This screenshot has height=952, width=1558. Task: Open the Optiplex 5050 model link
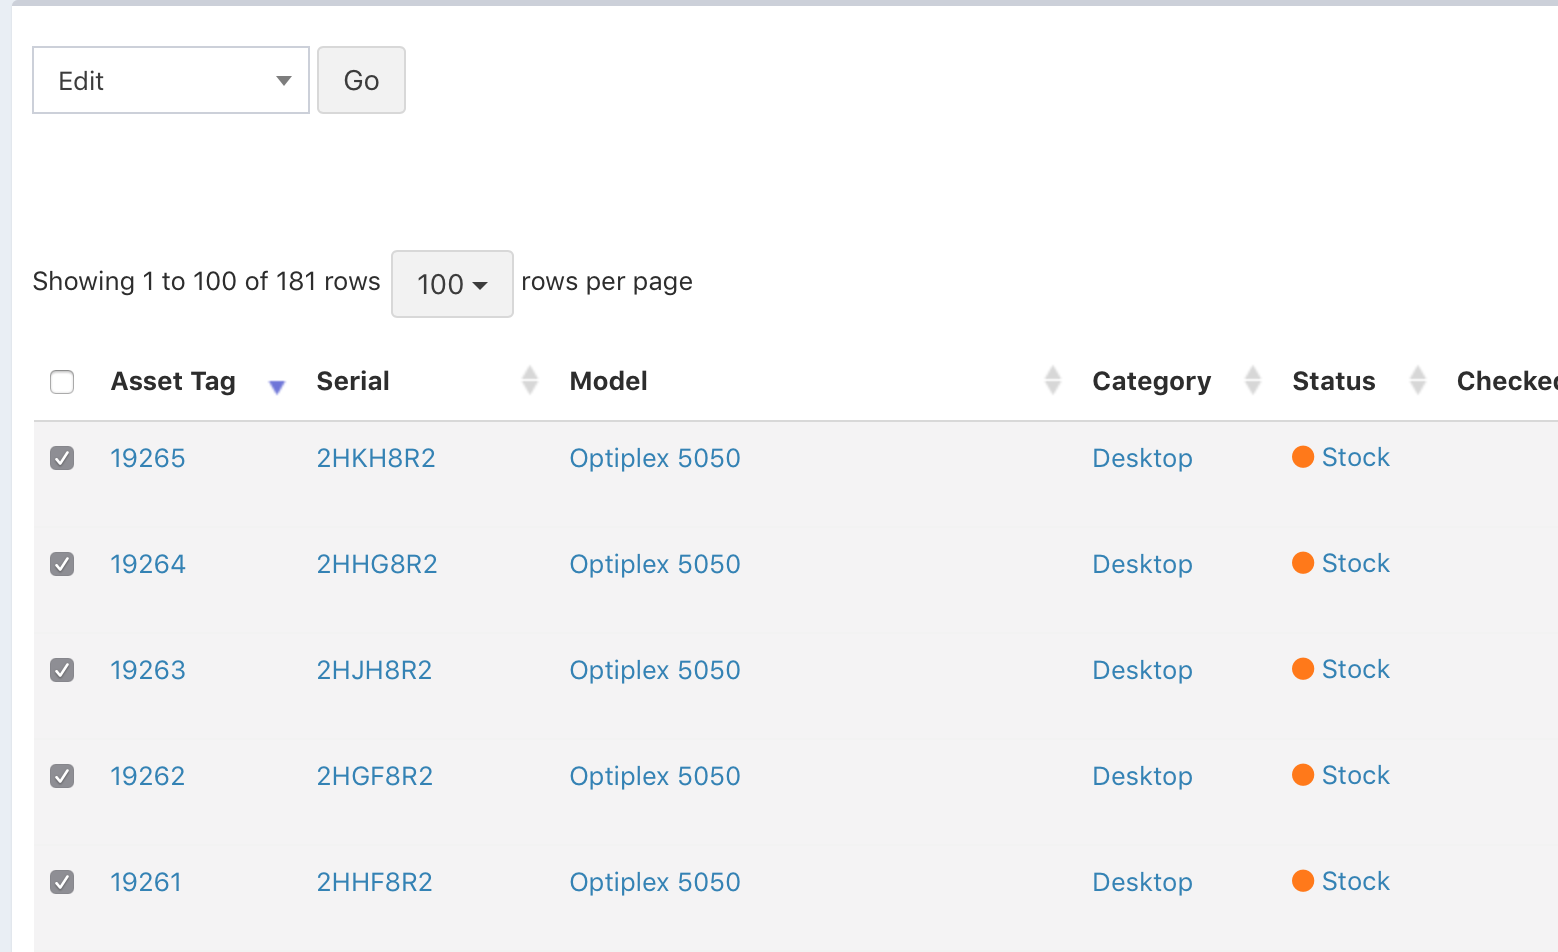(654, 458)
